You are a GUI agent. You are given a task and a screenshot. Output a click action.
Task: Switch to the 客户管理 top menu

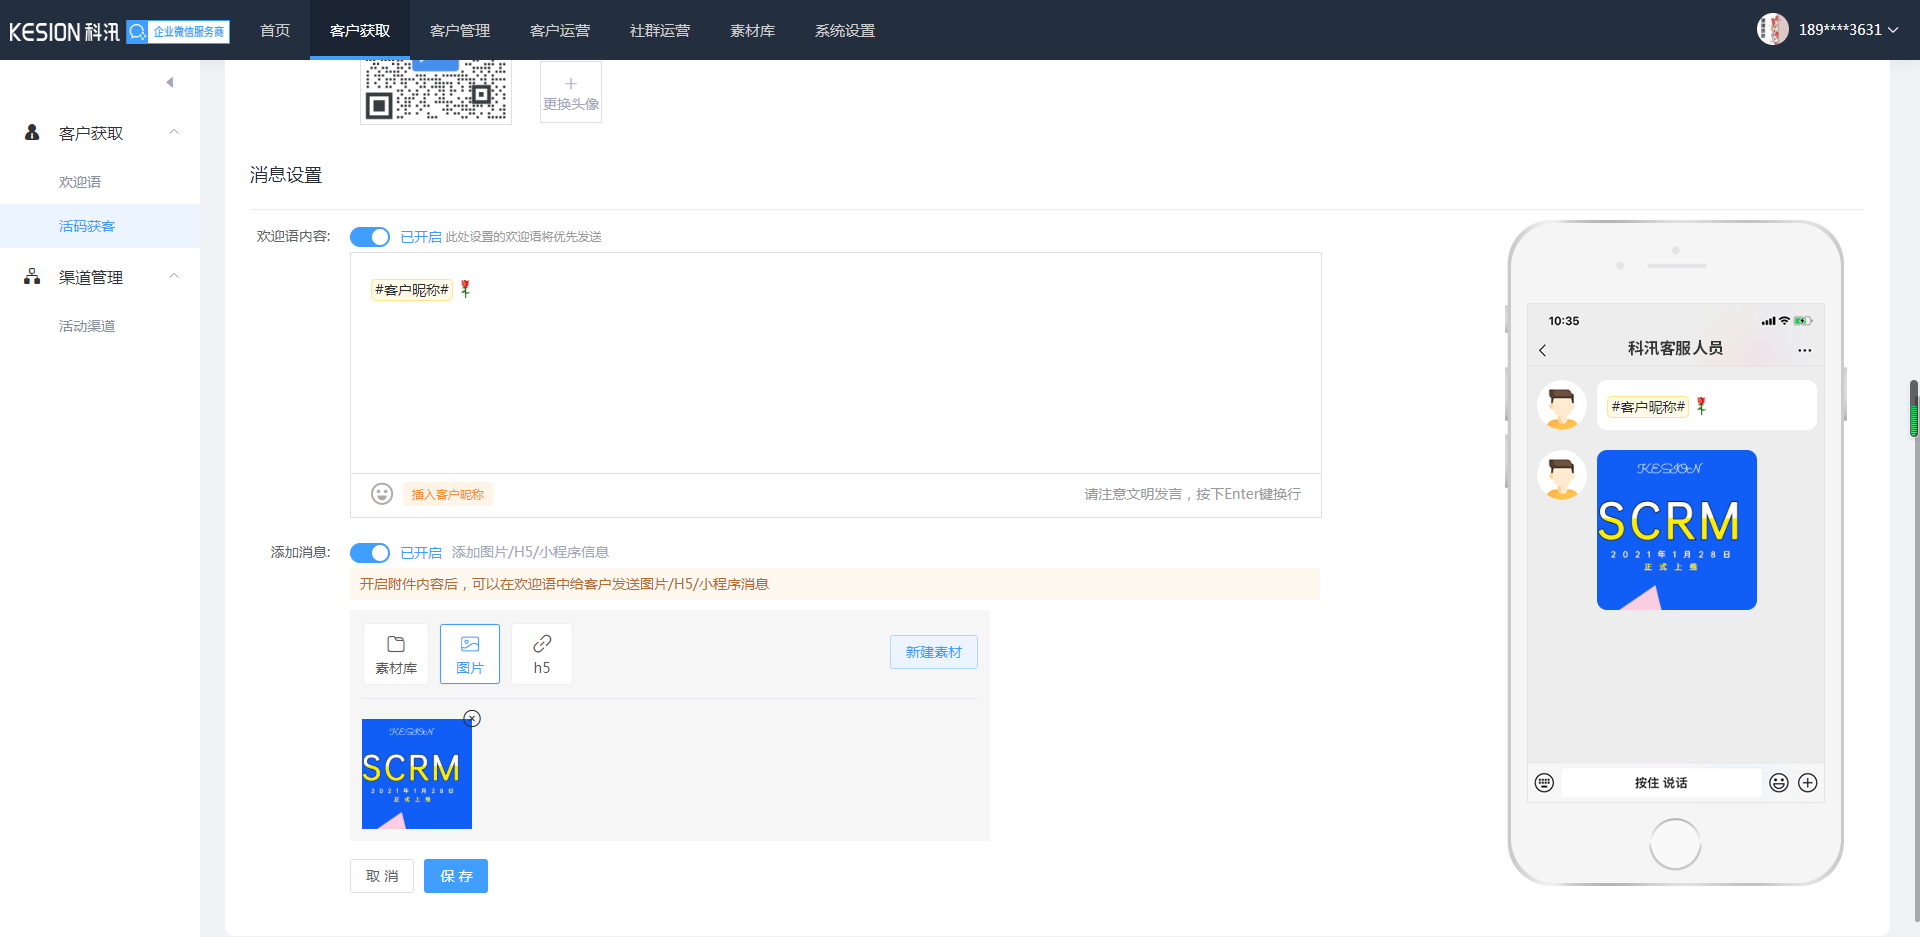point(460,30)
